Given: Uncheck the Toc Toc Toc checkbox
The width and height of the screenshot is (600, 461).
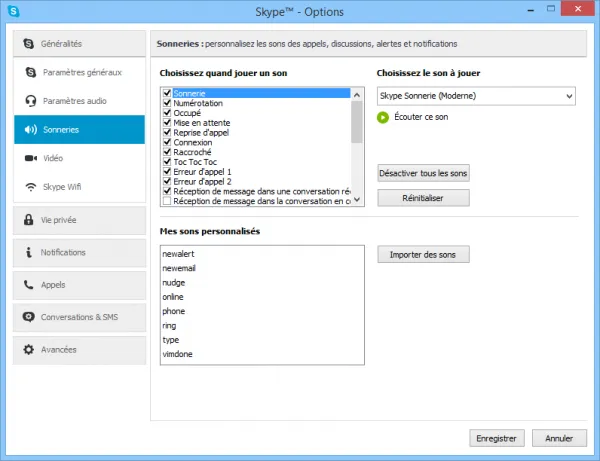Looking at the screenshot, I should coord(167,161).
